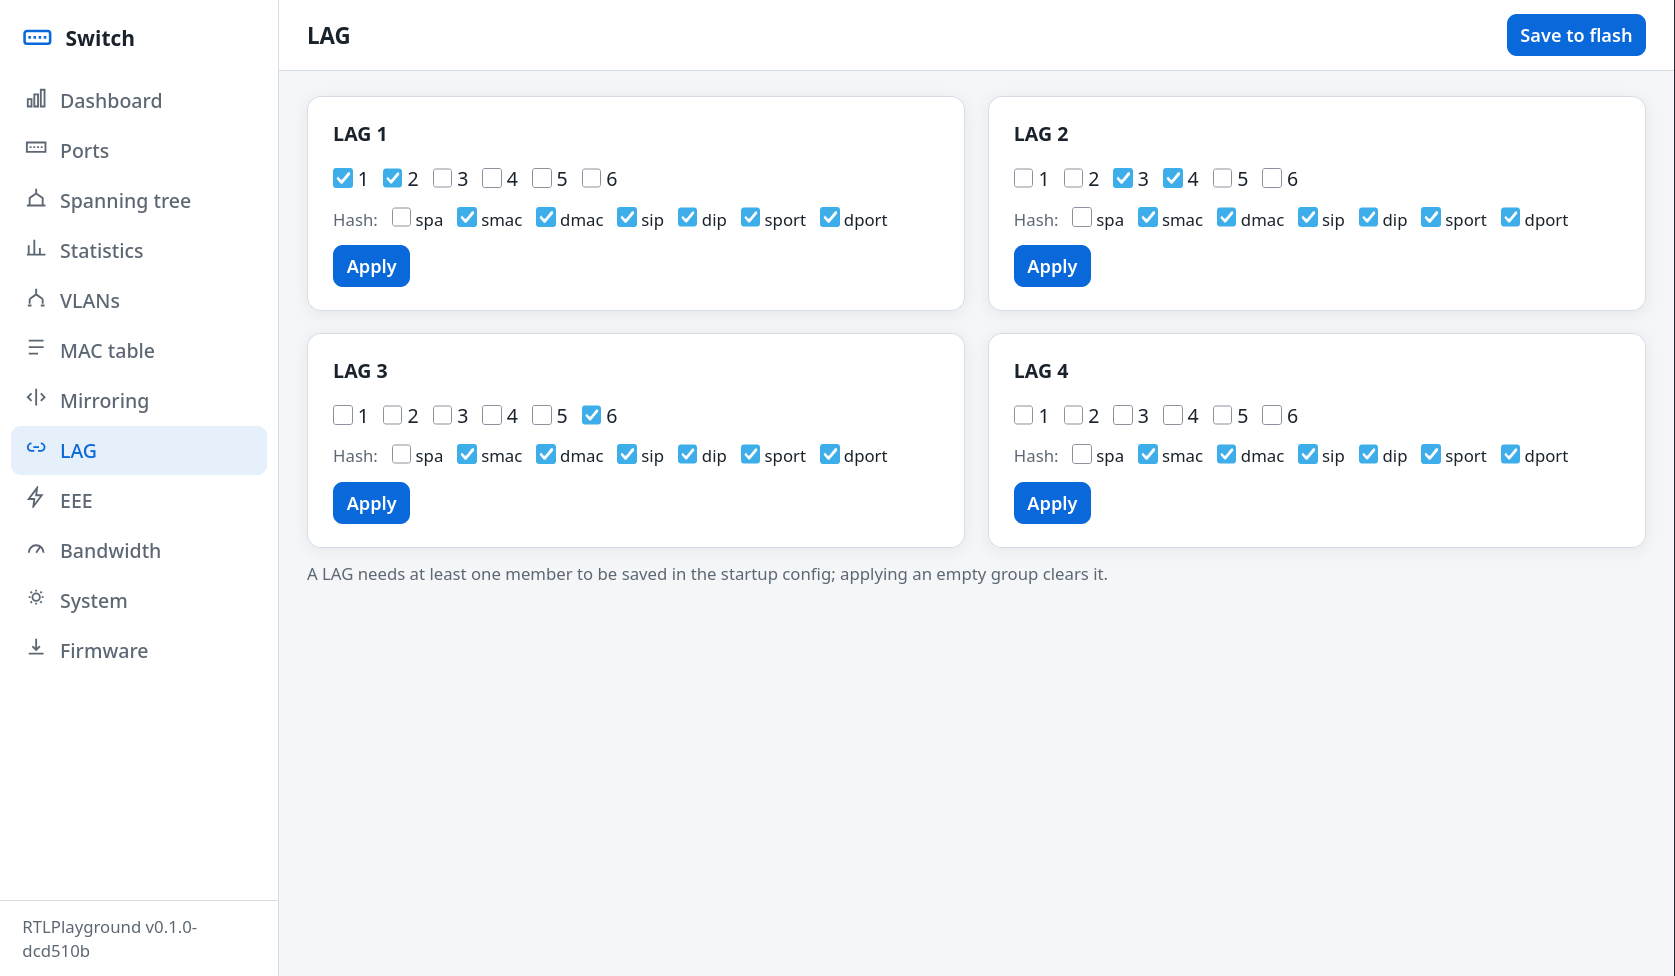Select the LAG sidebar entry

139,451
